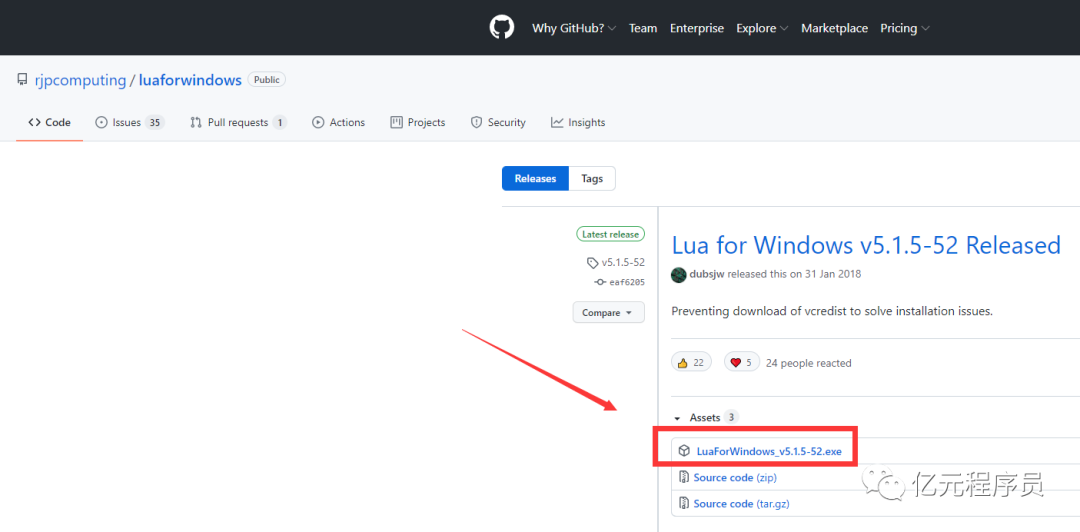The width and height of the screenshot is (1080, 532).
Task: Download Source code (tar.gz)
Action: [741, 504]
